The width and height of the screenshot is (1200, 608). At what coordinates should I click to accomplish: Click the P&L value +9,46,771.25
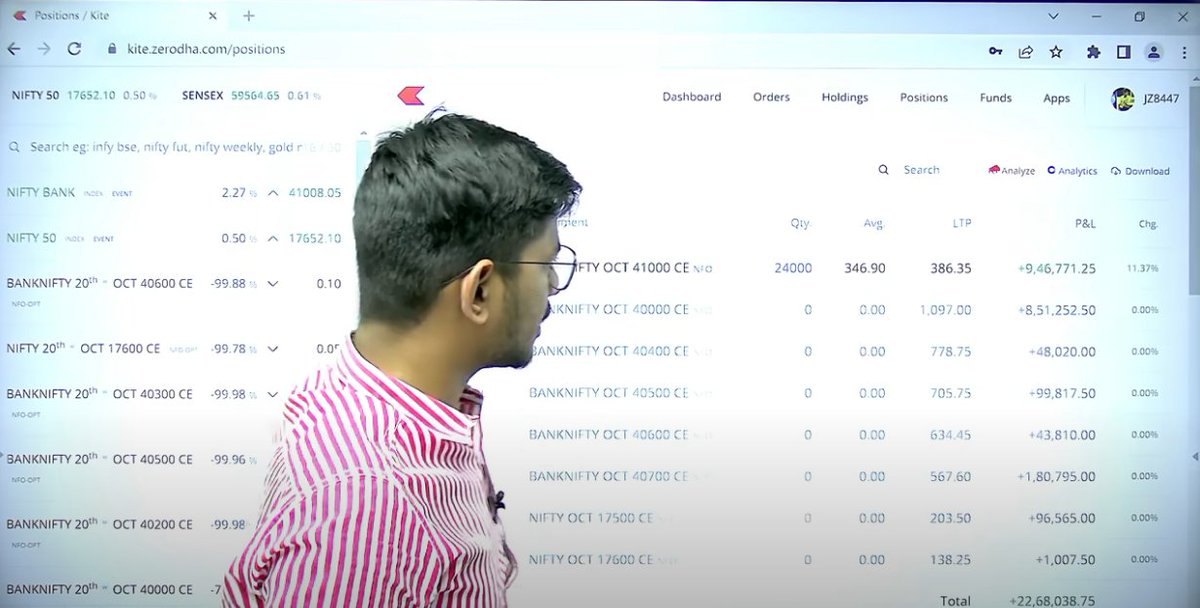pos(1057,269)
